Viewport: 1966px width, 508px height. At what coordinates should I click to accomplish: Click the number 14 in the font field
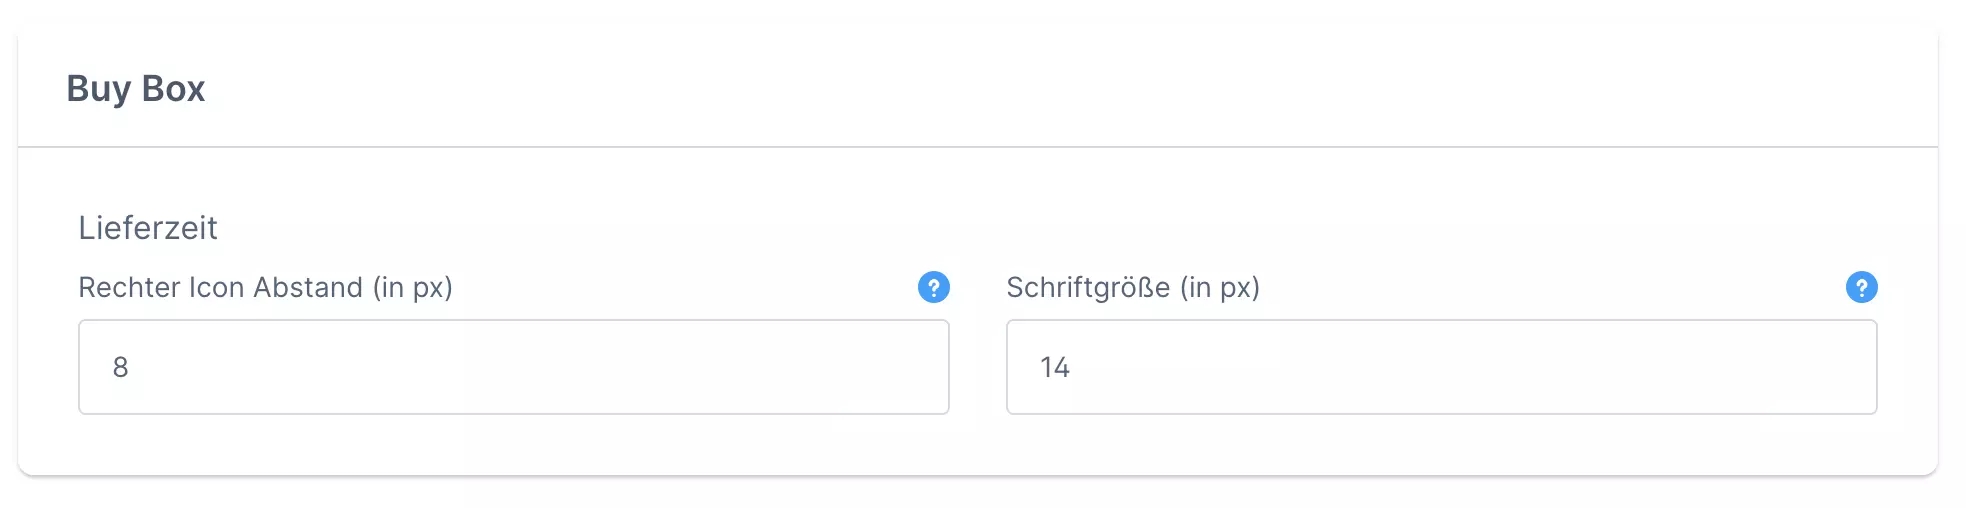pyautogui.click(x=1054, y=368)
